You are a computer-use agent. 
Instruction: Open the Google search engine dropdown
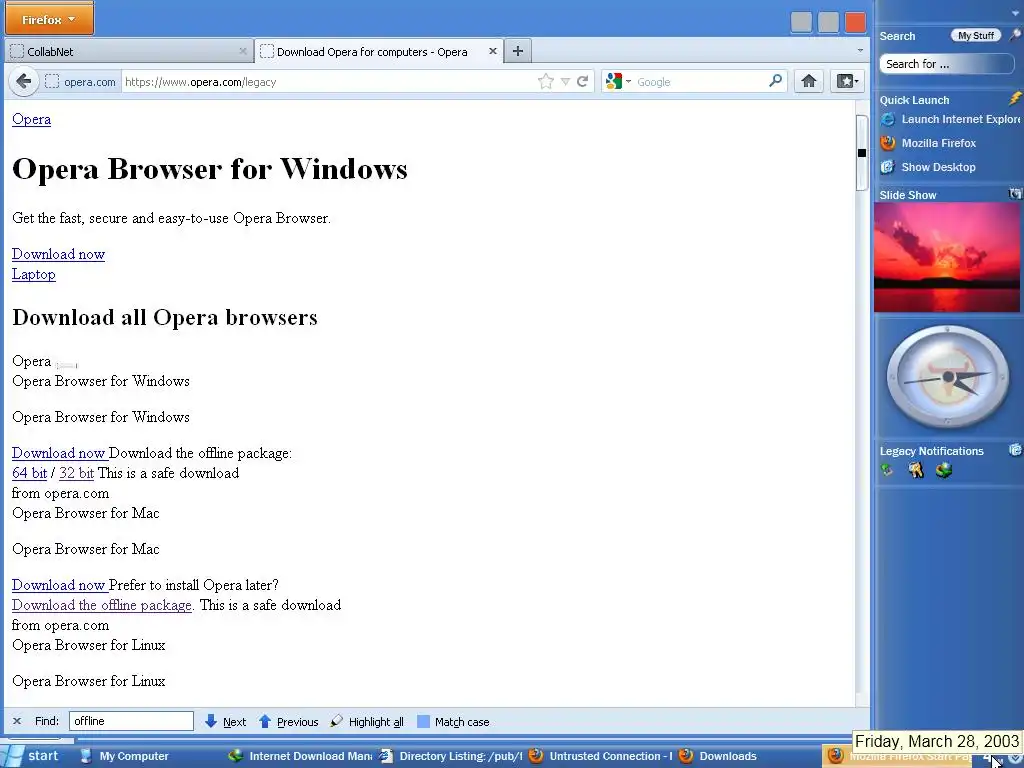coord(618,82)
